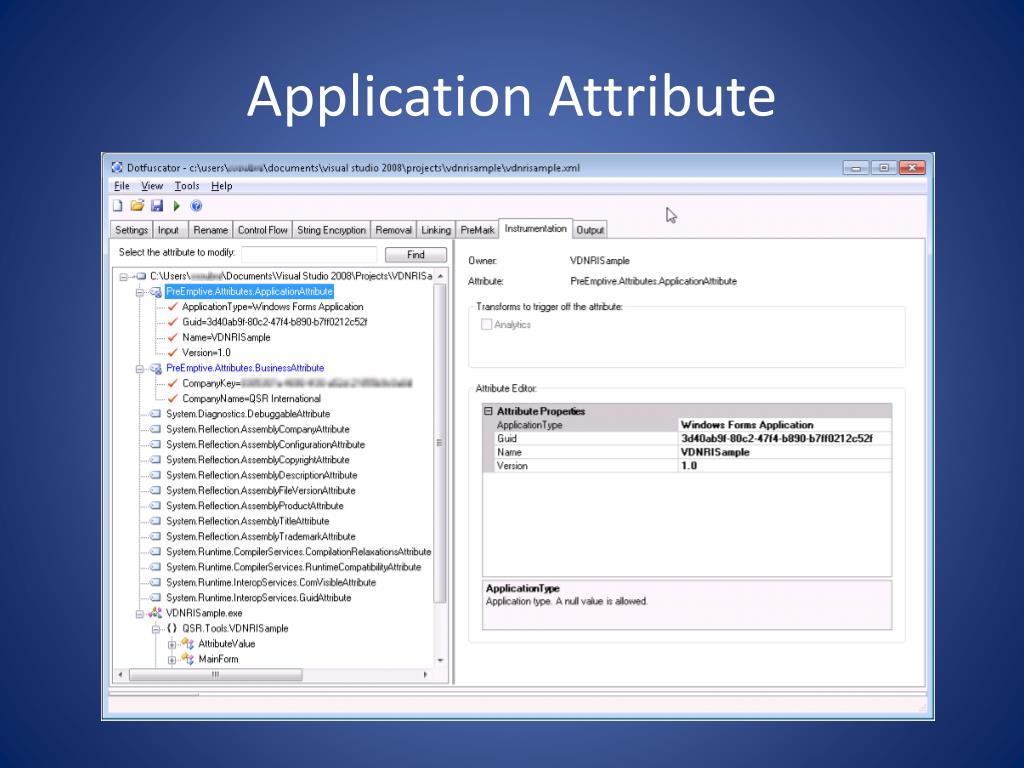Toggle the CompanyName=QSR International checkmark
This screenshot has width=1024, height=768.
[172, 398]
